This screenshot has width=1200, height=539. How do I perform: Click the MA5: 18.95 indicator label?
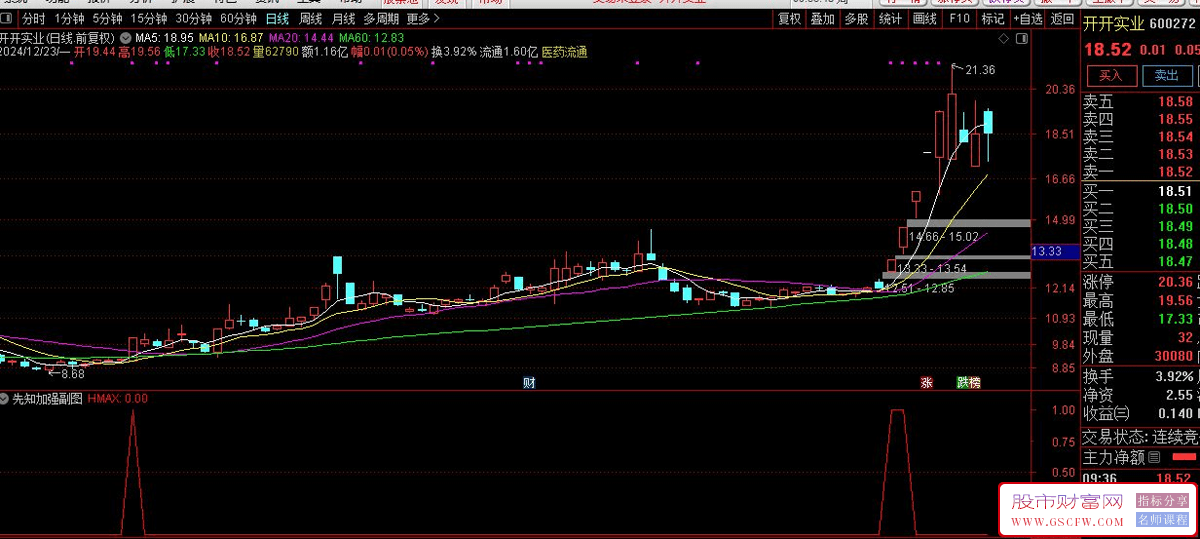tap(163, 38)
